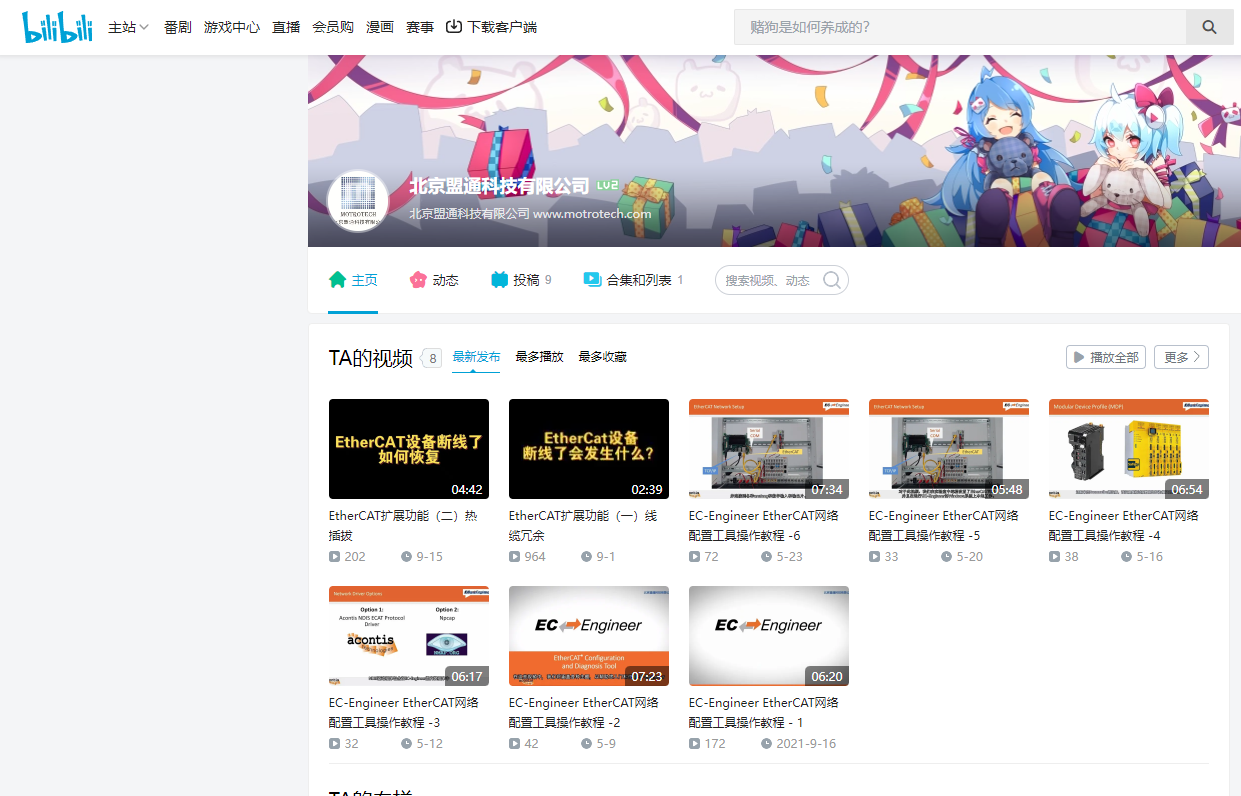Go to 直播 in the top bar
The width and height of the screenshot is (1241, 796).
286,27
